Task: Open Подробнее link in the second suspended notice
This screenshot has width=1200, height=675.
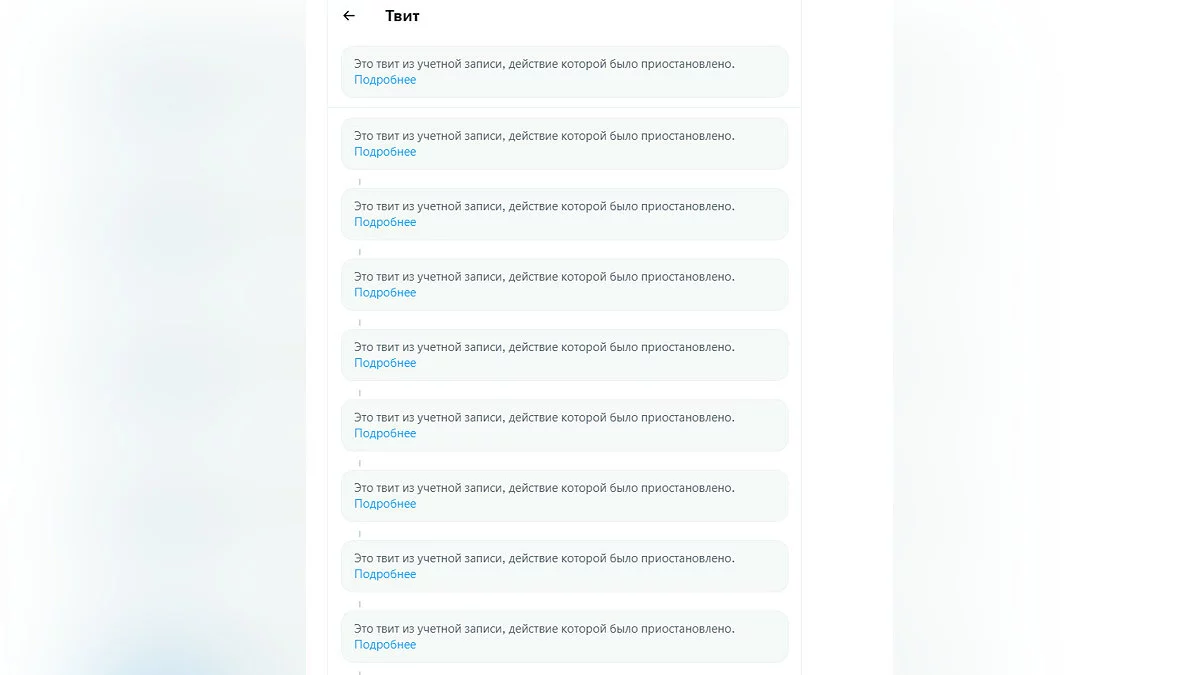Action: pos(385,152)
